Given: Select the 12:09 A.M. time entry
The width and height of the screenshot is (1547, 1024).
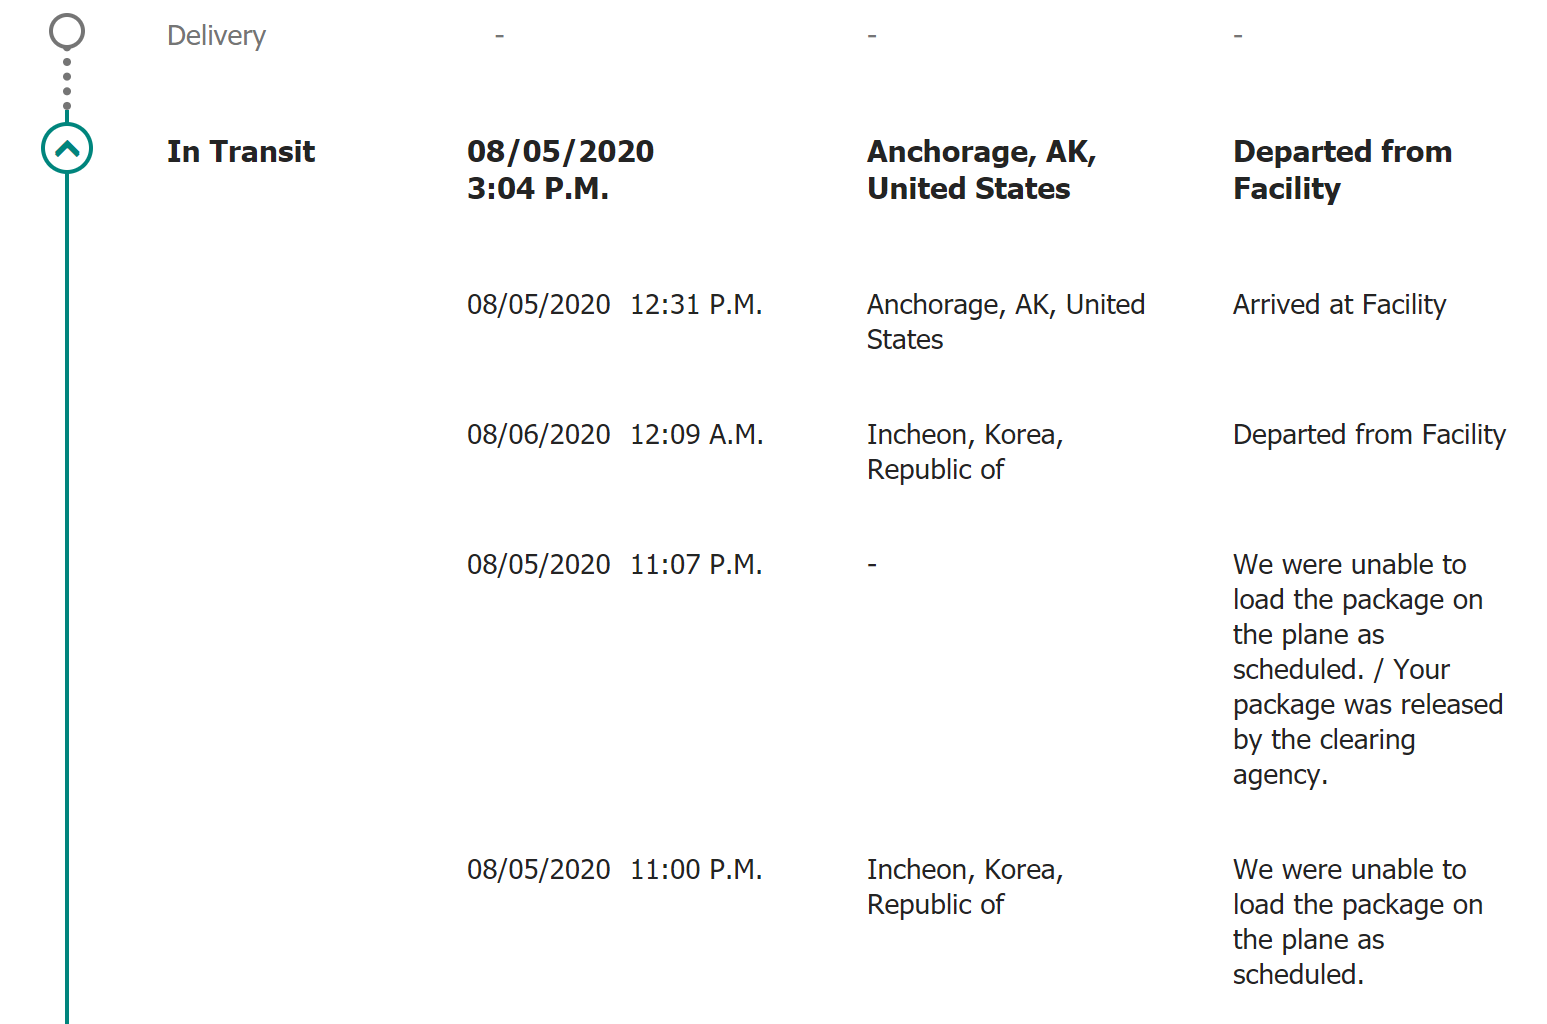Looking at the screenshot, I should pyautogui.click(x=696, y=435).
